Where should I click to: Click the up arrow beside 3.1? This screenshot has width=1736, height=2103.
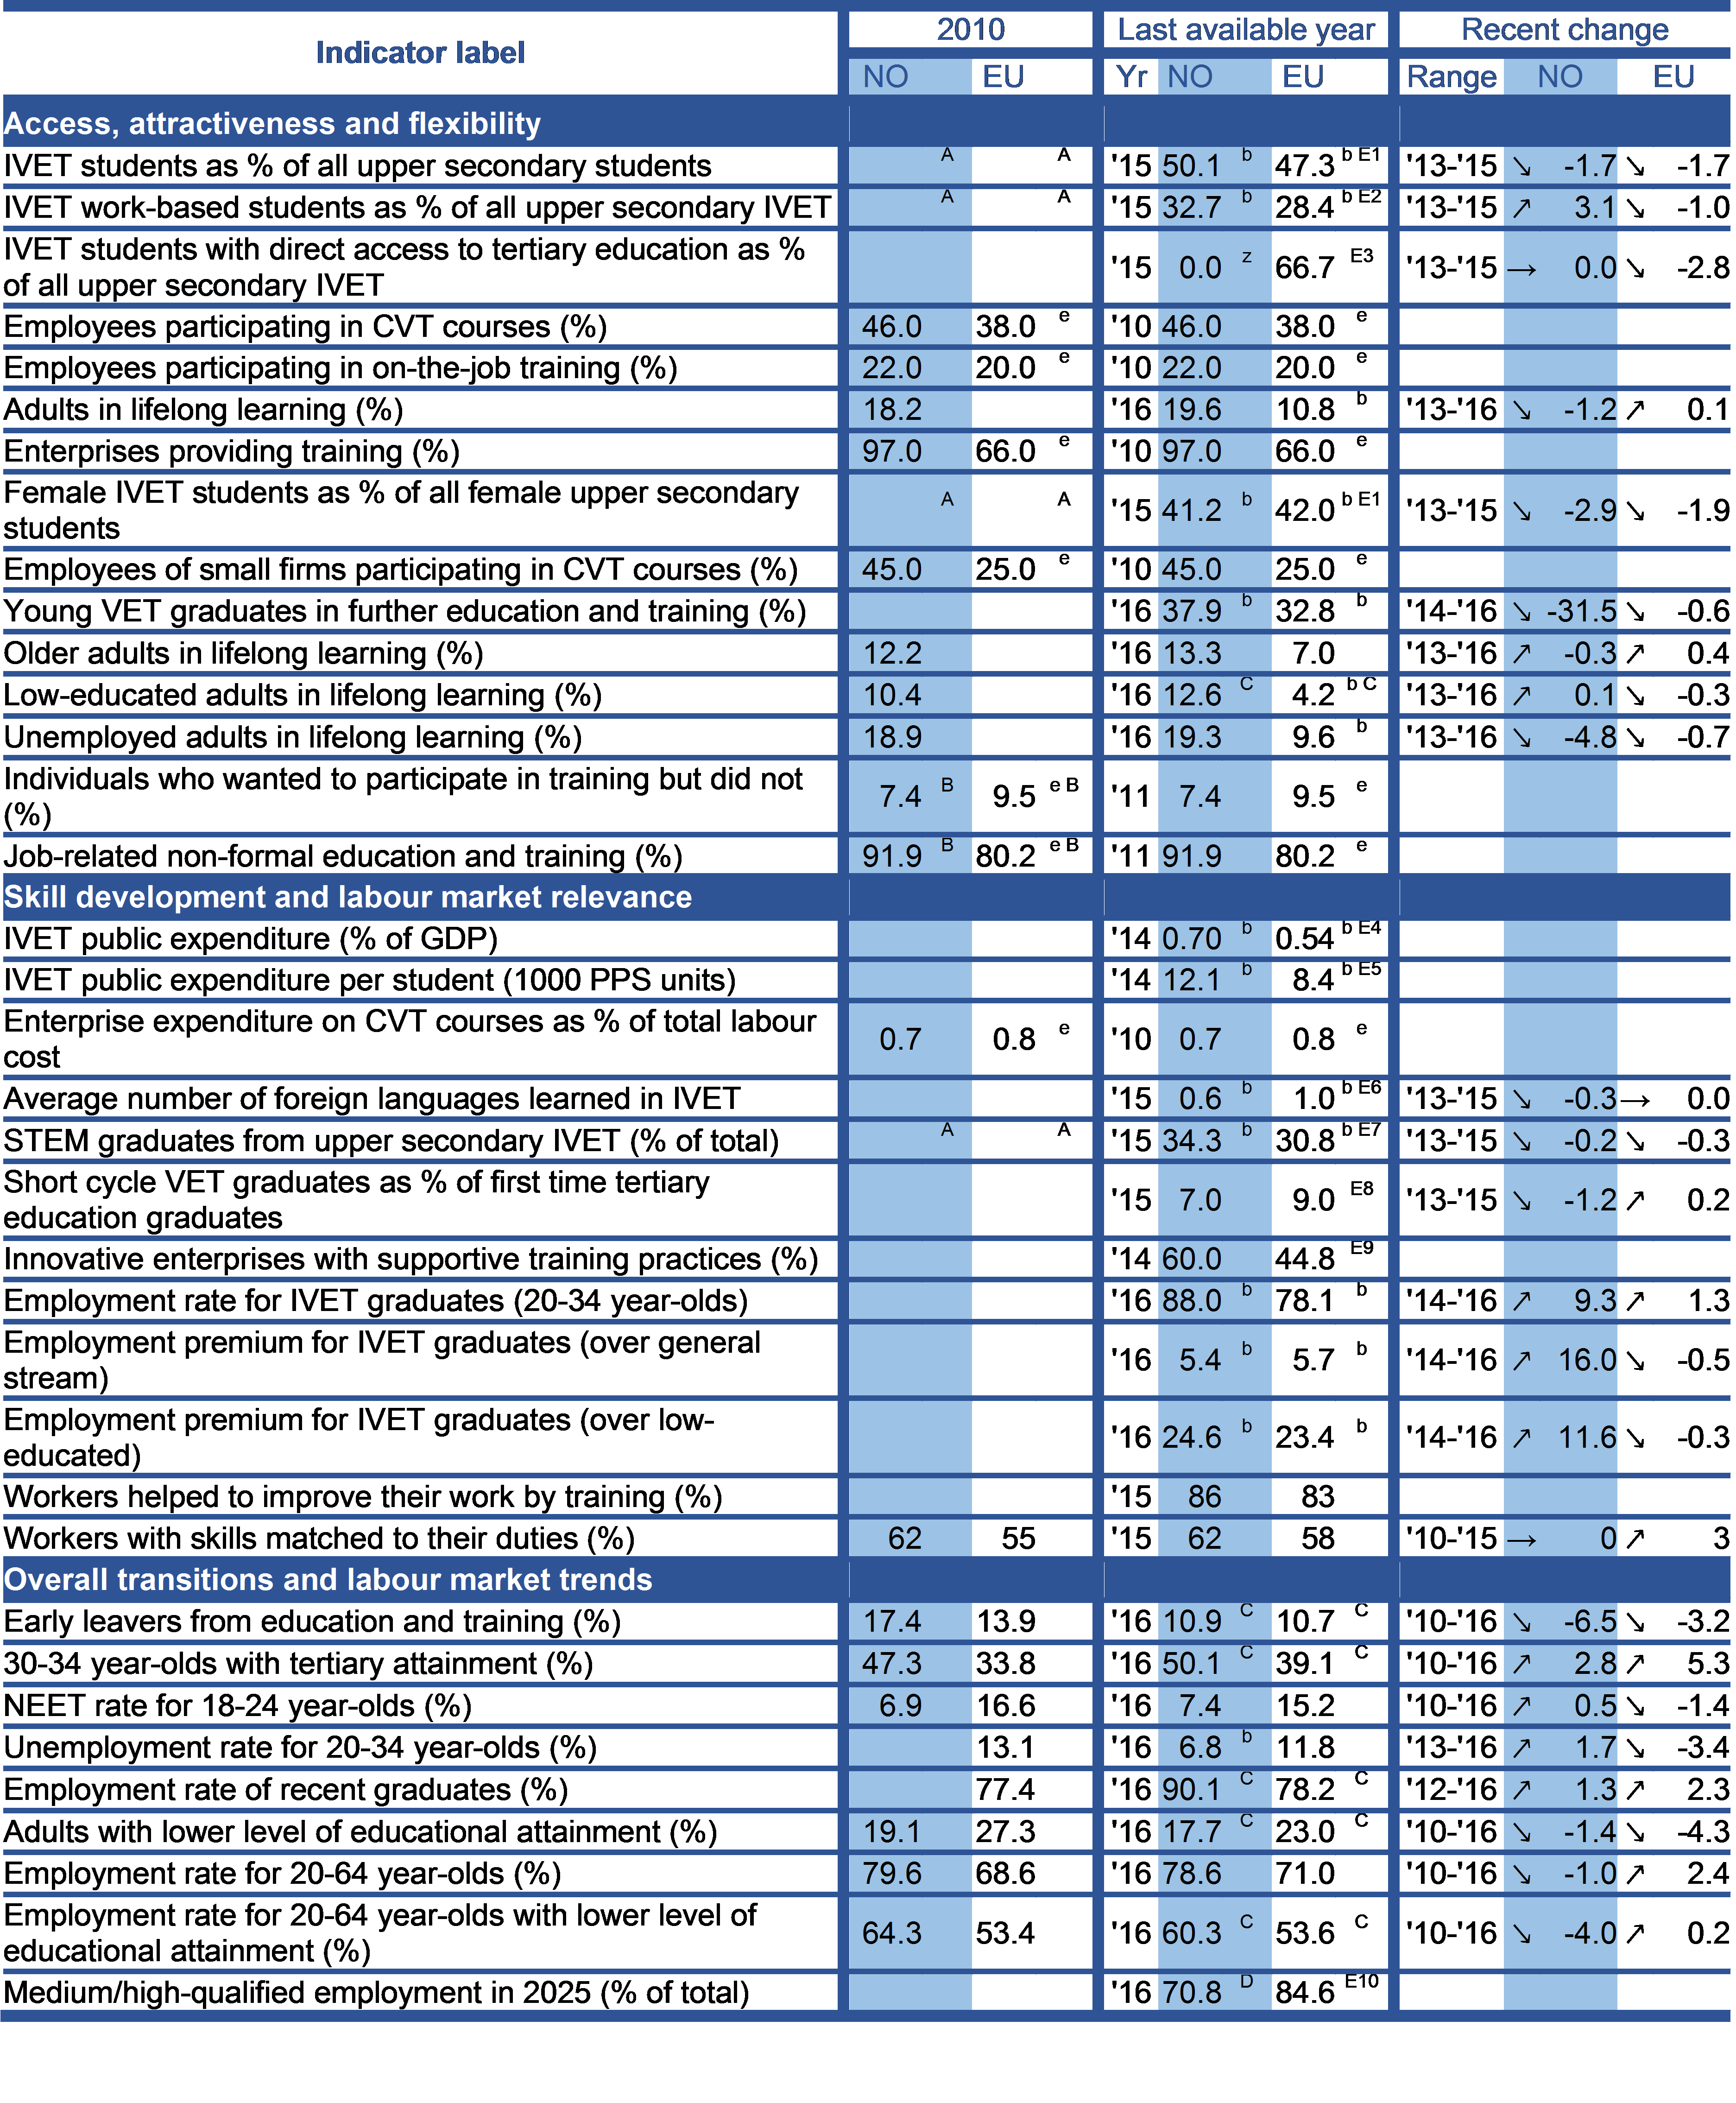[1521, 208]
